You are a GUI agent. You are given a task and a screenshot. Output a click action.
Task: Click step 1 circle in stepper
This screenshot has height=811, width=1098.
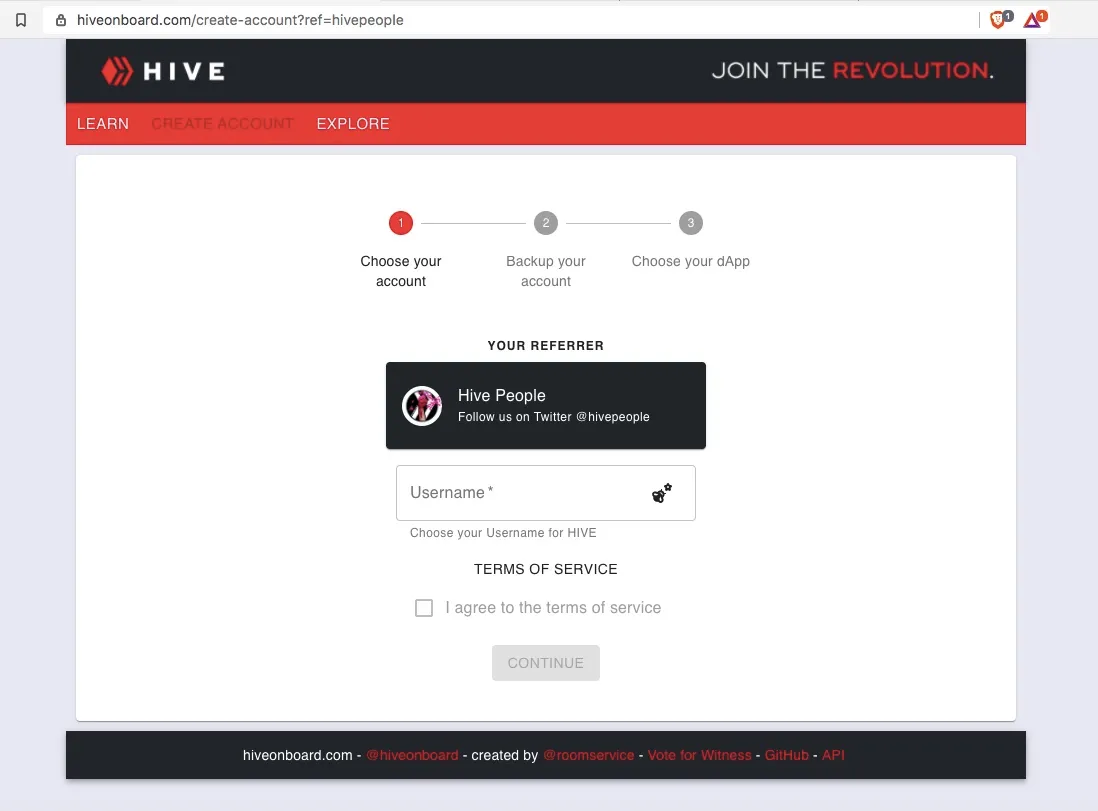tap(401, 223)
